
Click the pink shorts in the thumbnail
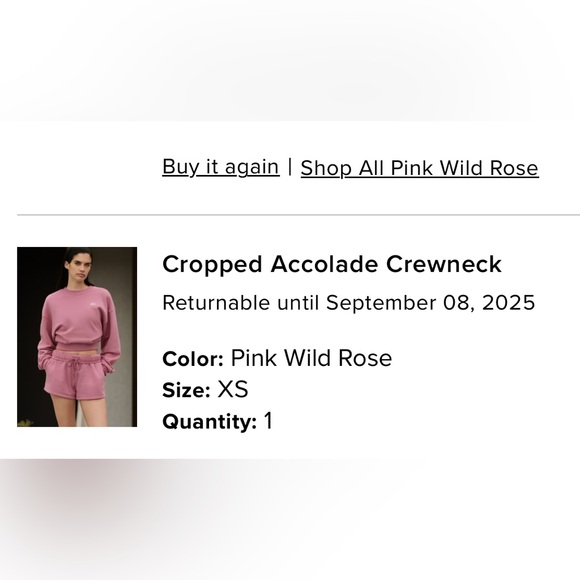click(76, 375)
